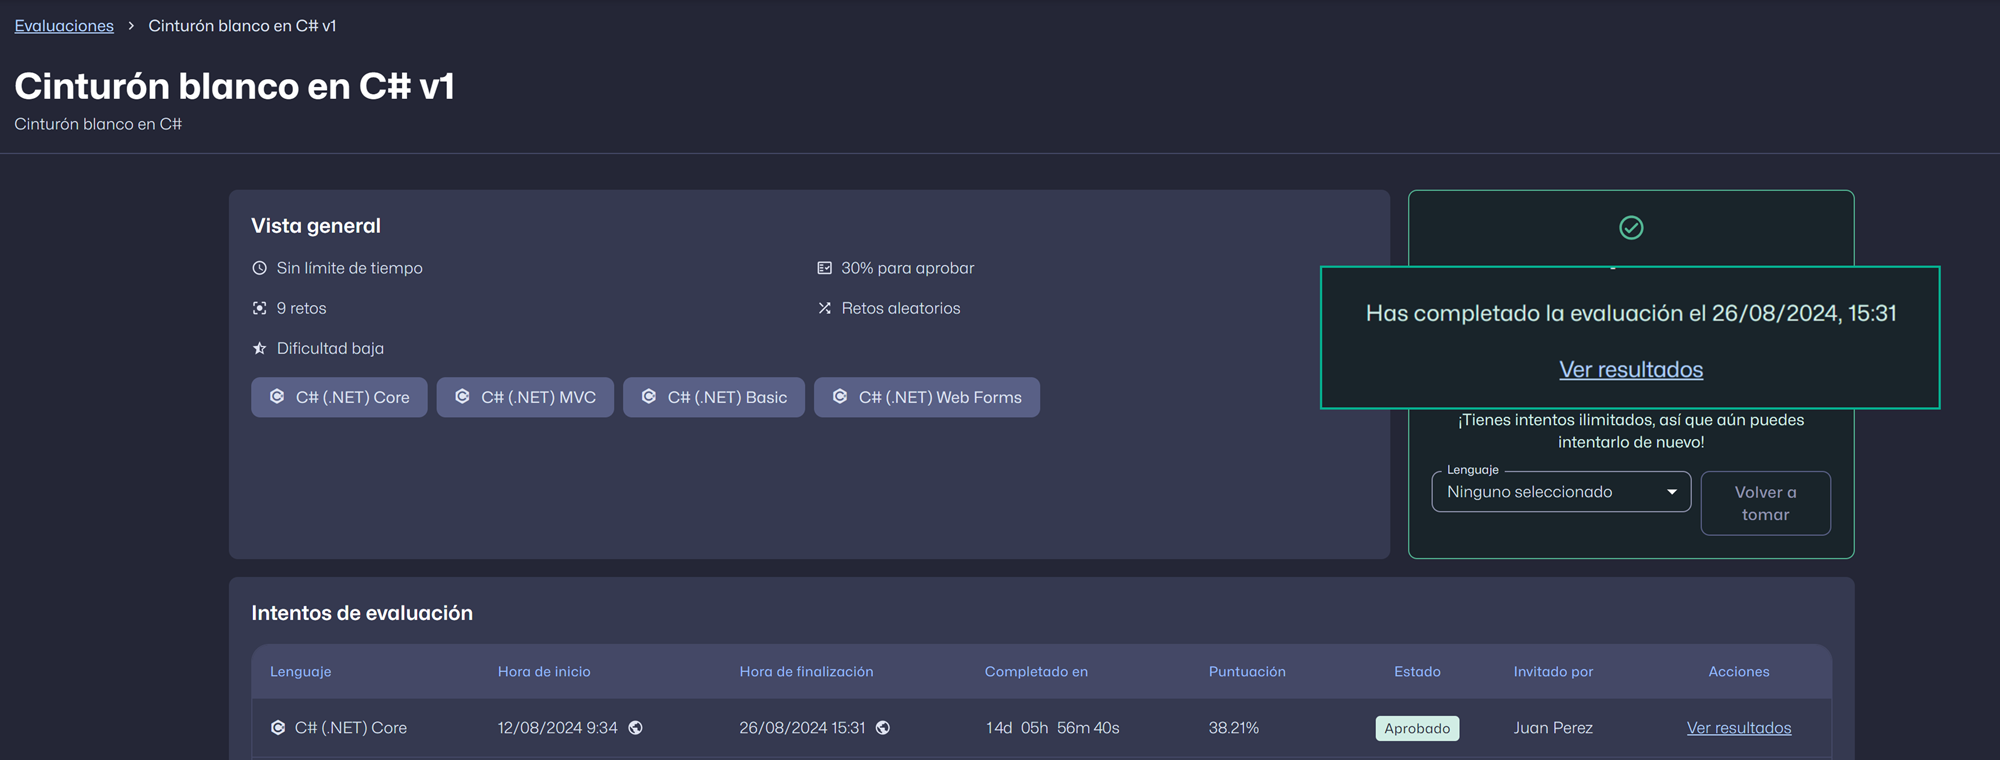Open the Ver resultados link in the completion card
Viewport: 2000px width, 760px height.
click(1631, 370)
